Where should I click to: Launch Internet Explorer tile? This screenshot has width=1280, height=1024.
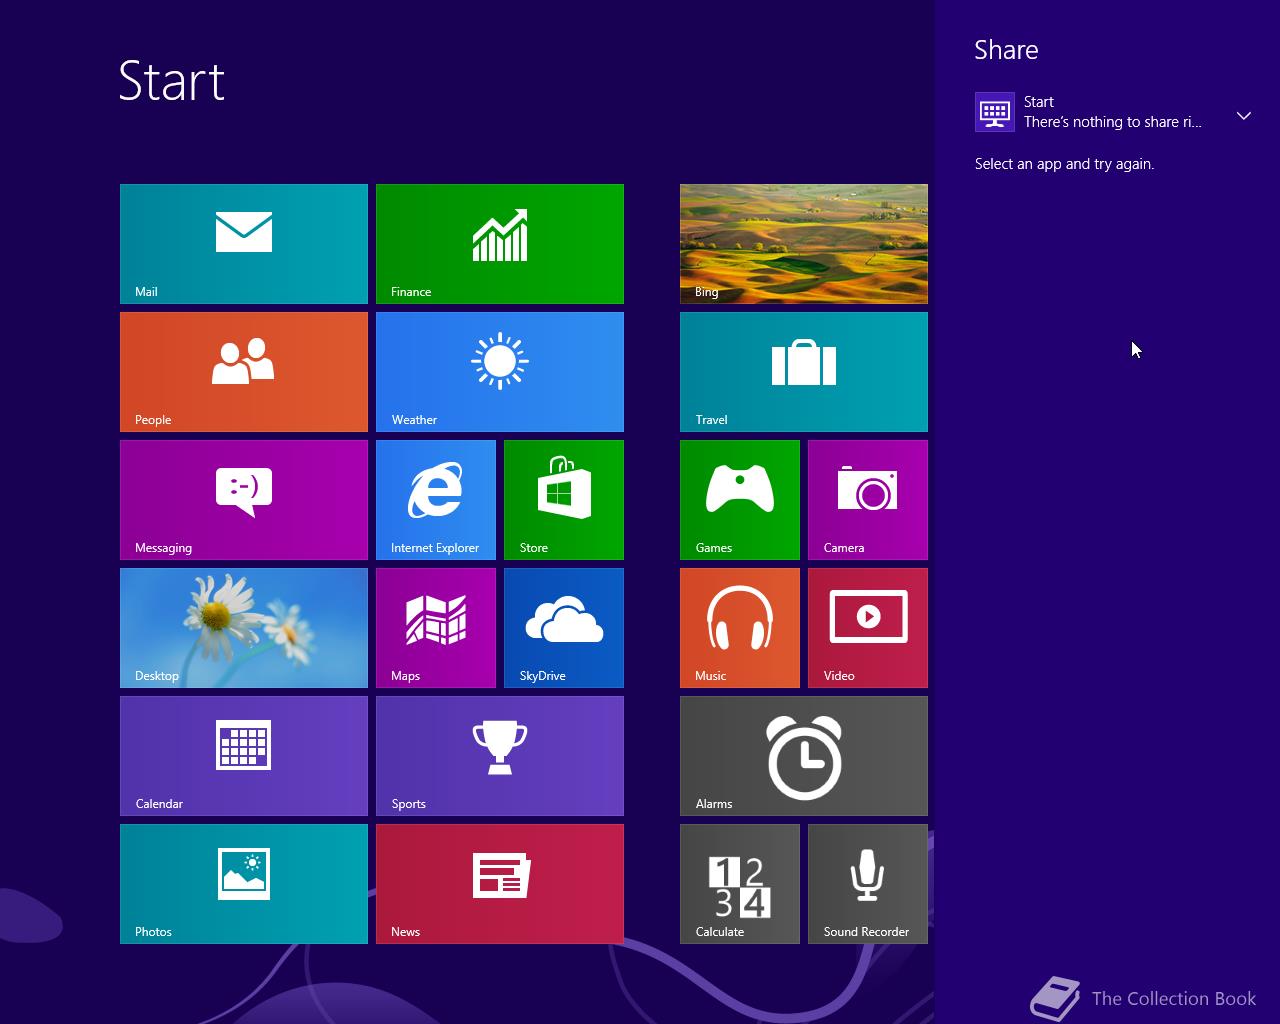click(x=436, y=500)
